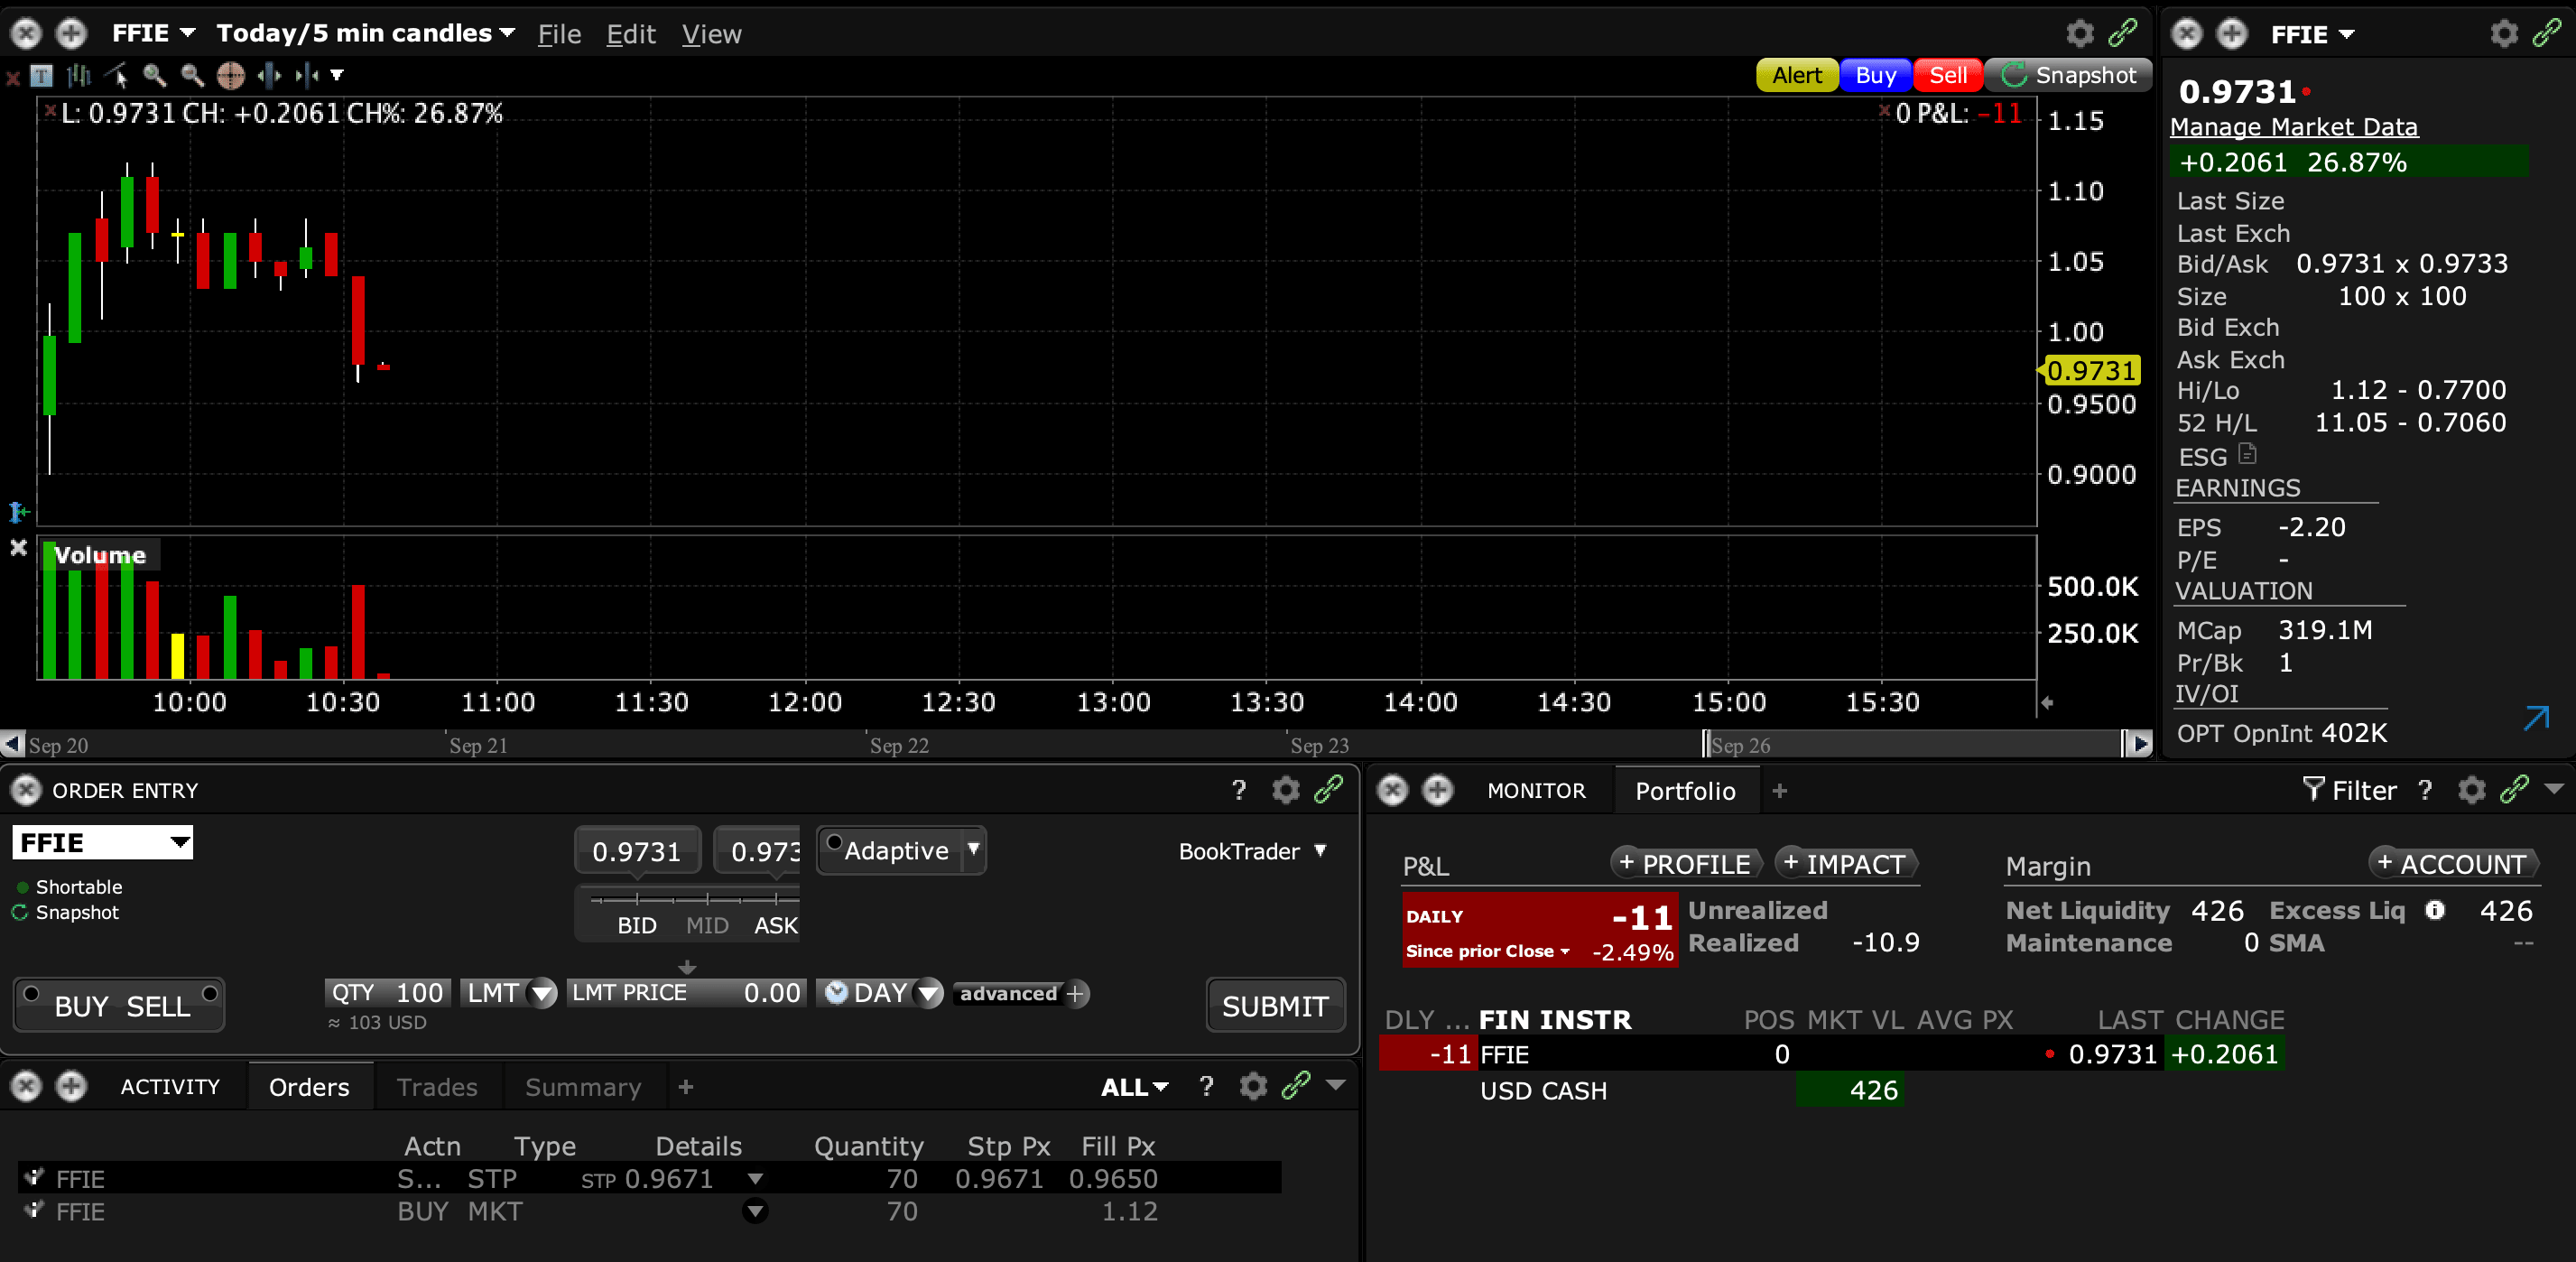Viewport: 2576px width, 1262px height.
Task: Open the Today/5 min candles dropdown
Action: click(x=366, y=34)
